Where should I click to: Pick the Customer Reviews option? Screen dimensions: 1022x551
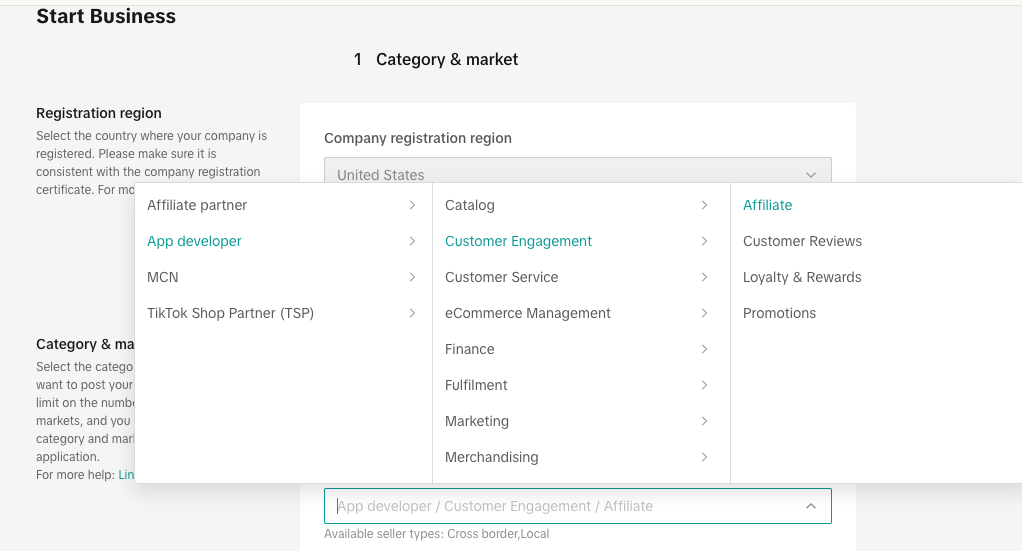[x=802, y=241]
